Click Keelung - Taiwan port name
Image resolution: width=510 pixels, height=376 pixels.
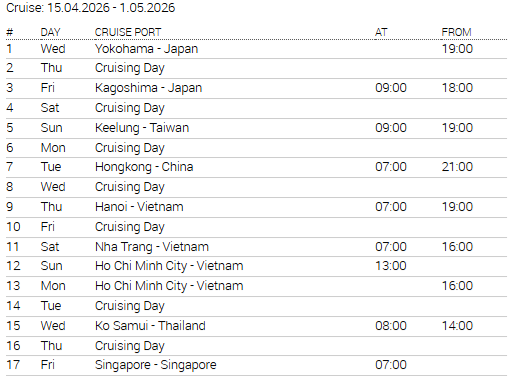pos(142,128)
